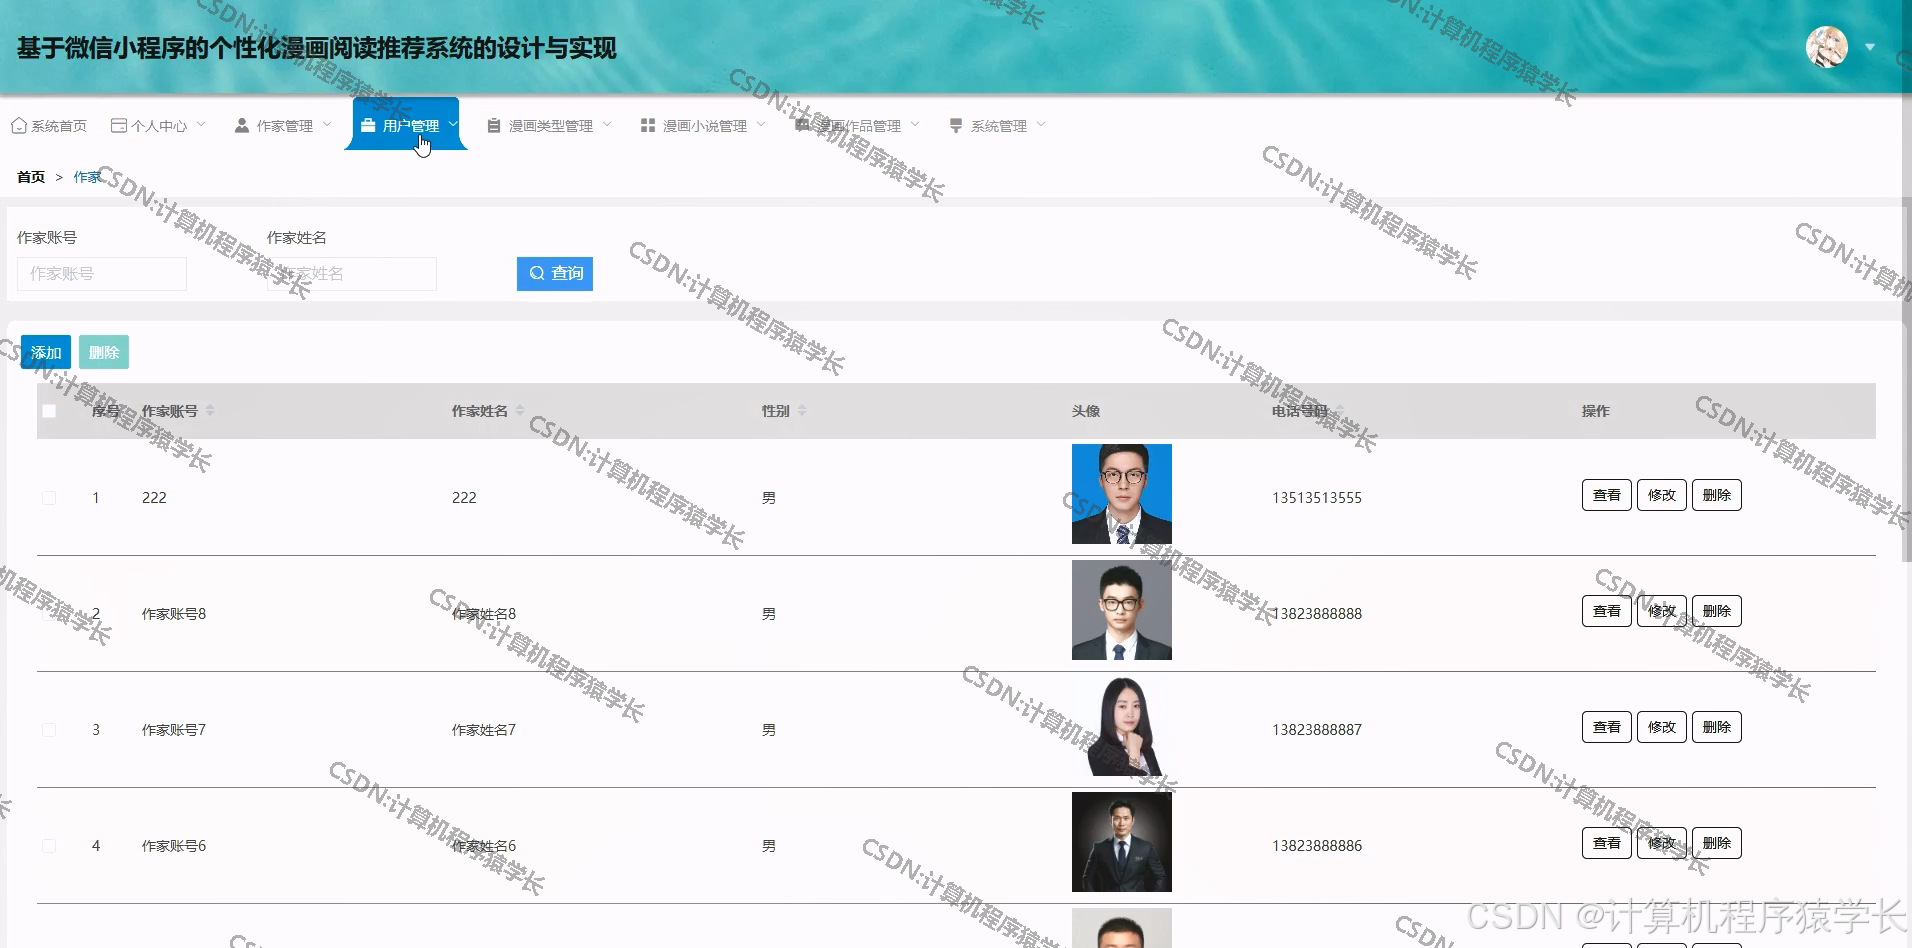Check the row 1 checkbox for 222
This screenshot has height=948, width=1912.
pyautogui.click(x=49, y=498)
